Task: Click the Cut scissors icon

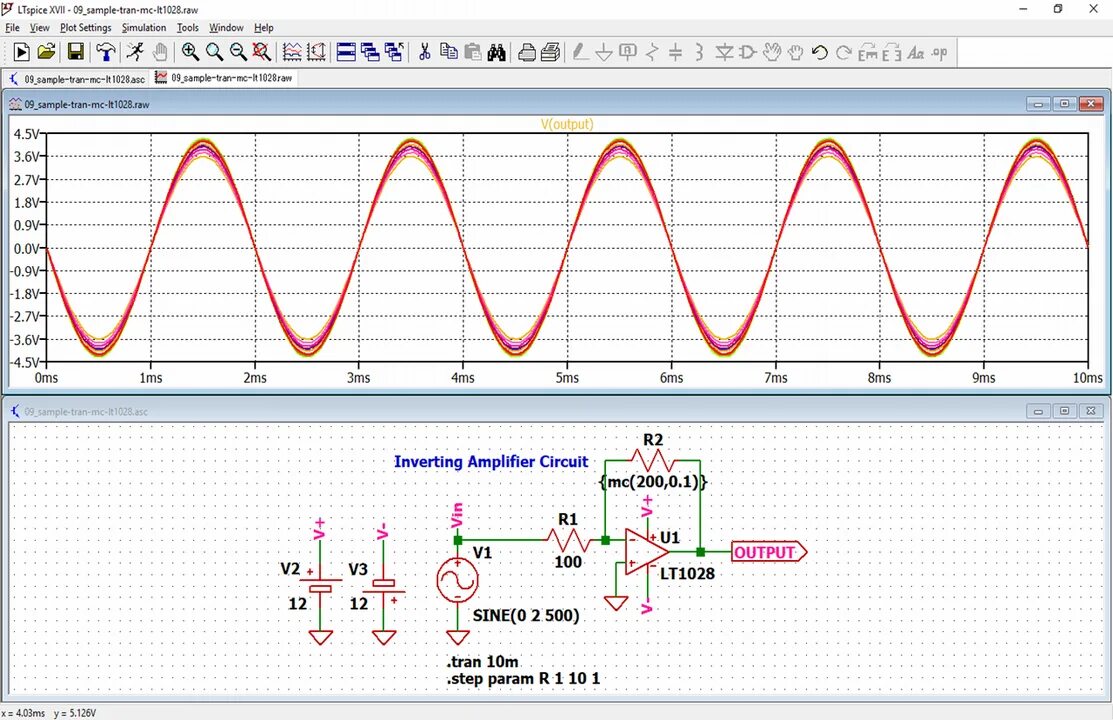Action: tap(424, 52)
